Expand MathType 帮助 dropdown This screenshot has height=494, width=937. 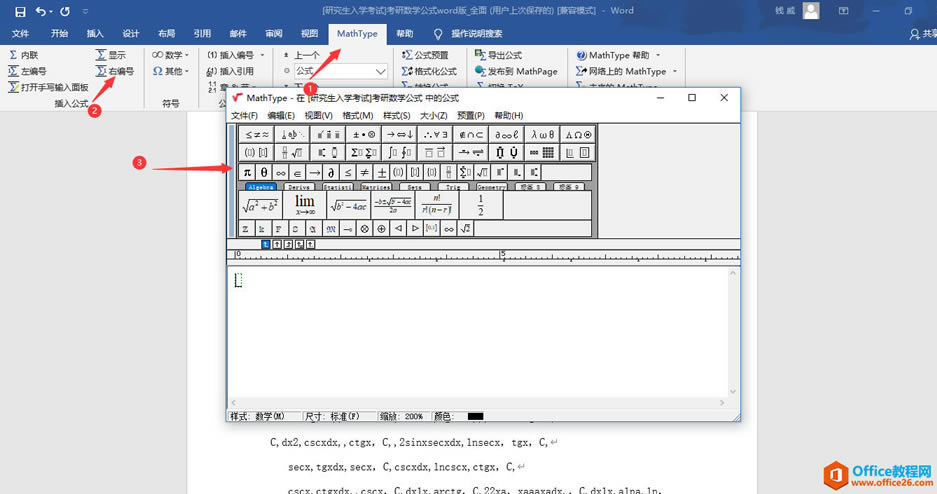point(658,55)
